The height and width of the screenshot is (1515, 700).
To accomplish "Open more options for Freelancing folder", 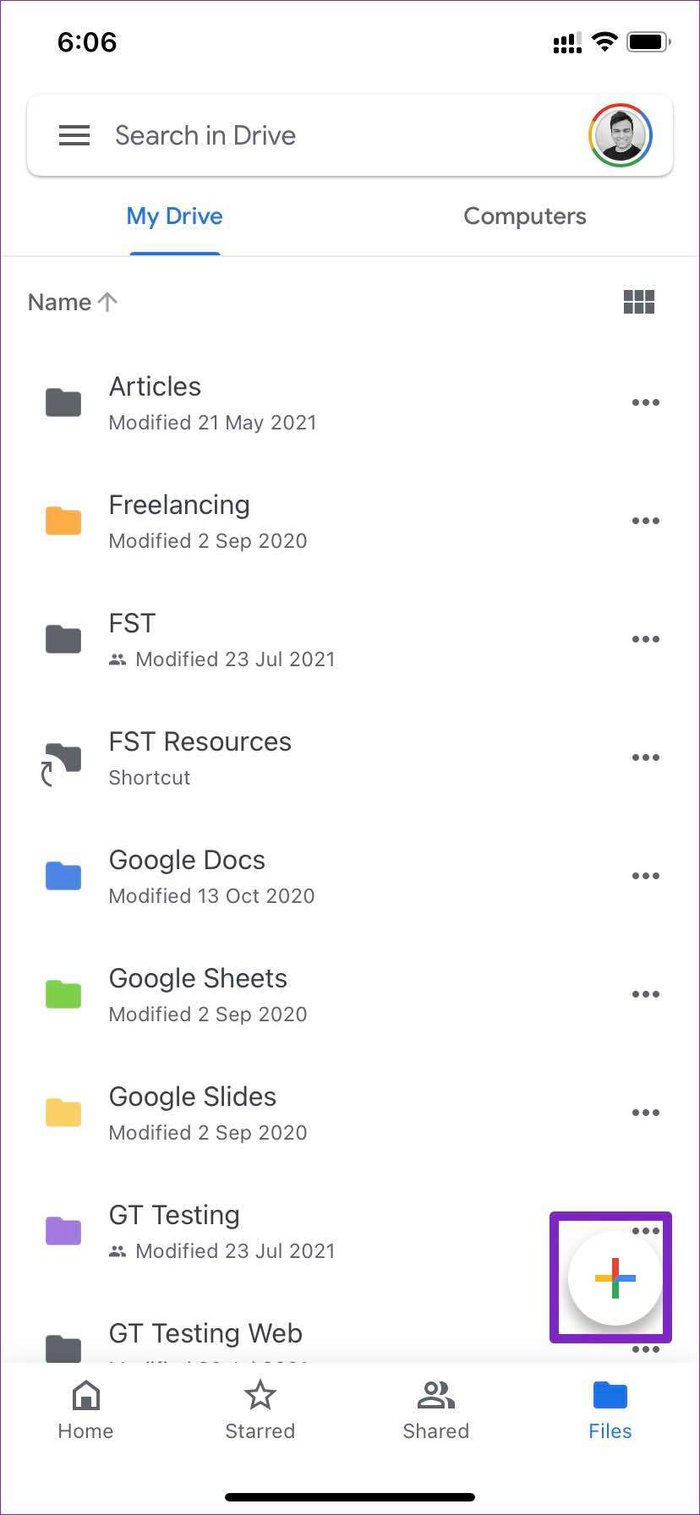I will tap(645, 521).
